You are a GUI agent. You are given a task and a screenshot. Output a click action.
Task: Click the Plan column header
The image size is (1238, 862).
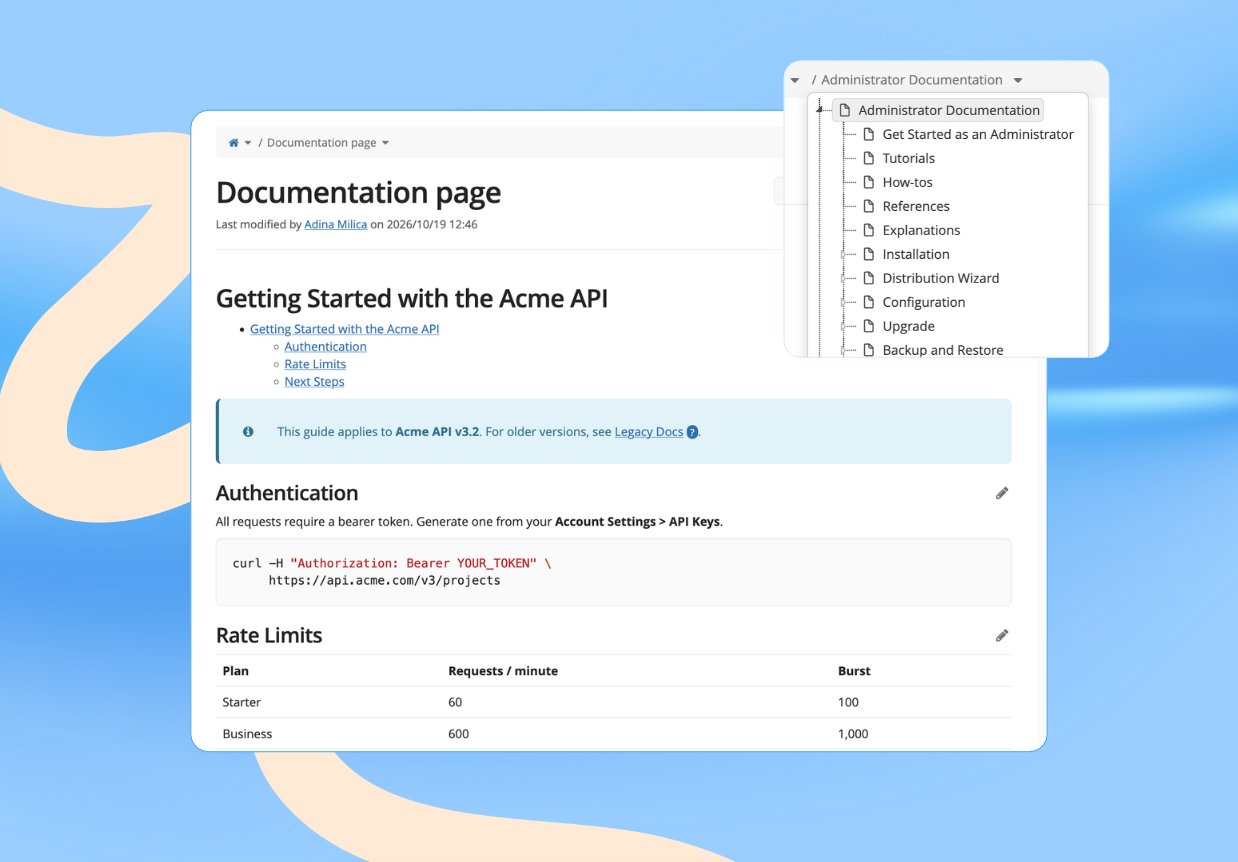coord(236,671)
